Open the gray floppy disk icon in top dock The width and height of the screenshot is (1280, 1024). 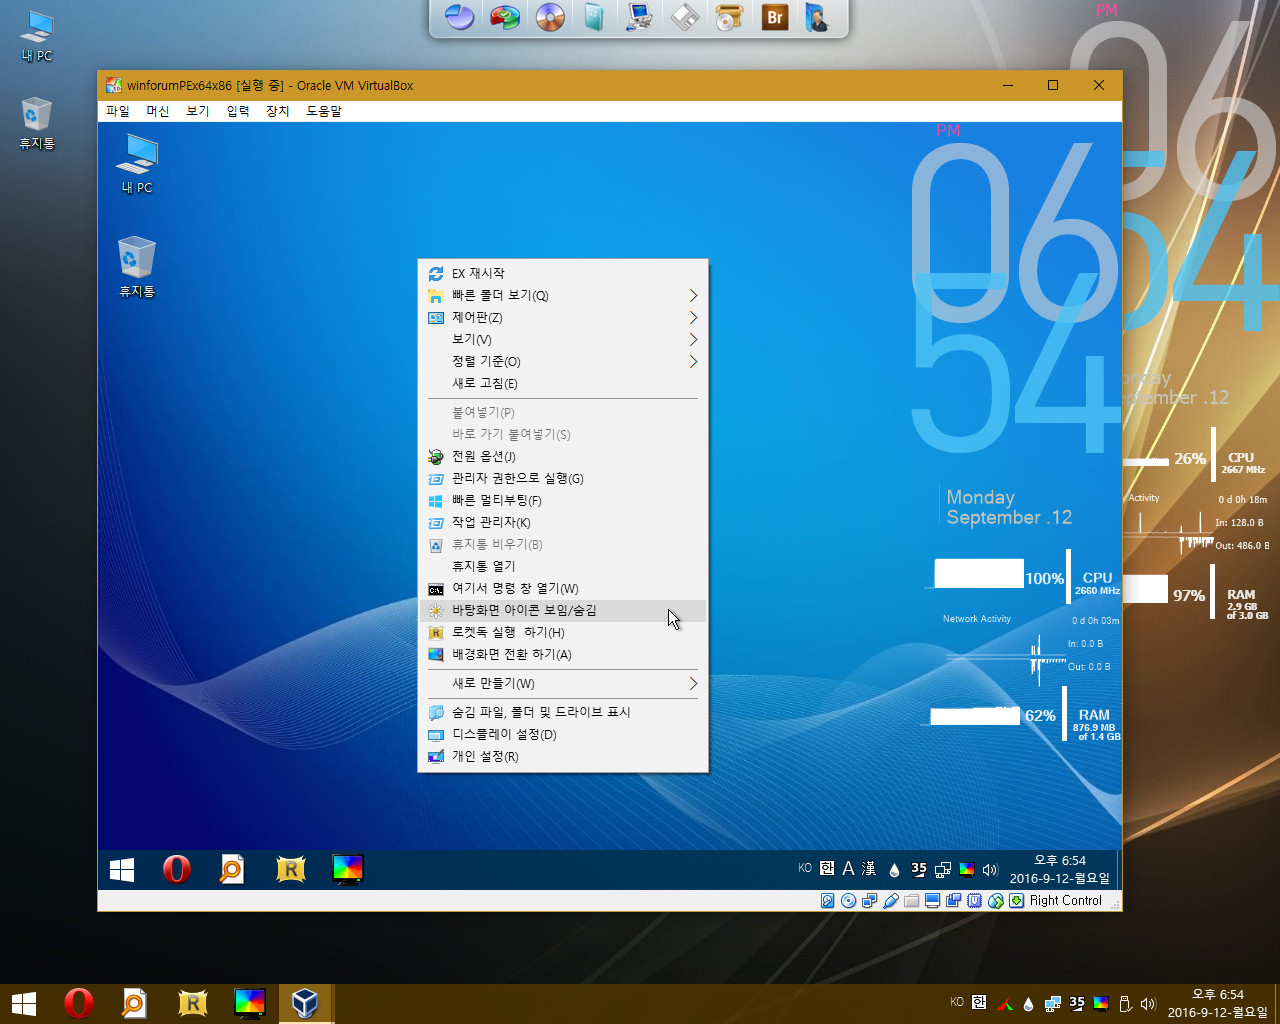[685, 17]
